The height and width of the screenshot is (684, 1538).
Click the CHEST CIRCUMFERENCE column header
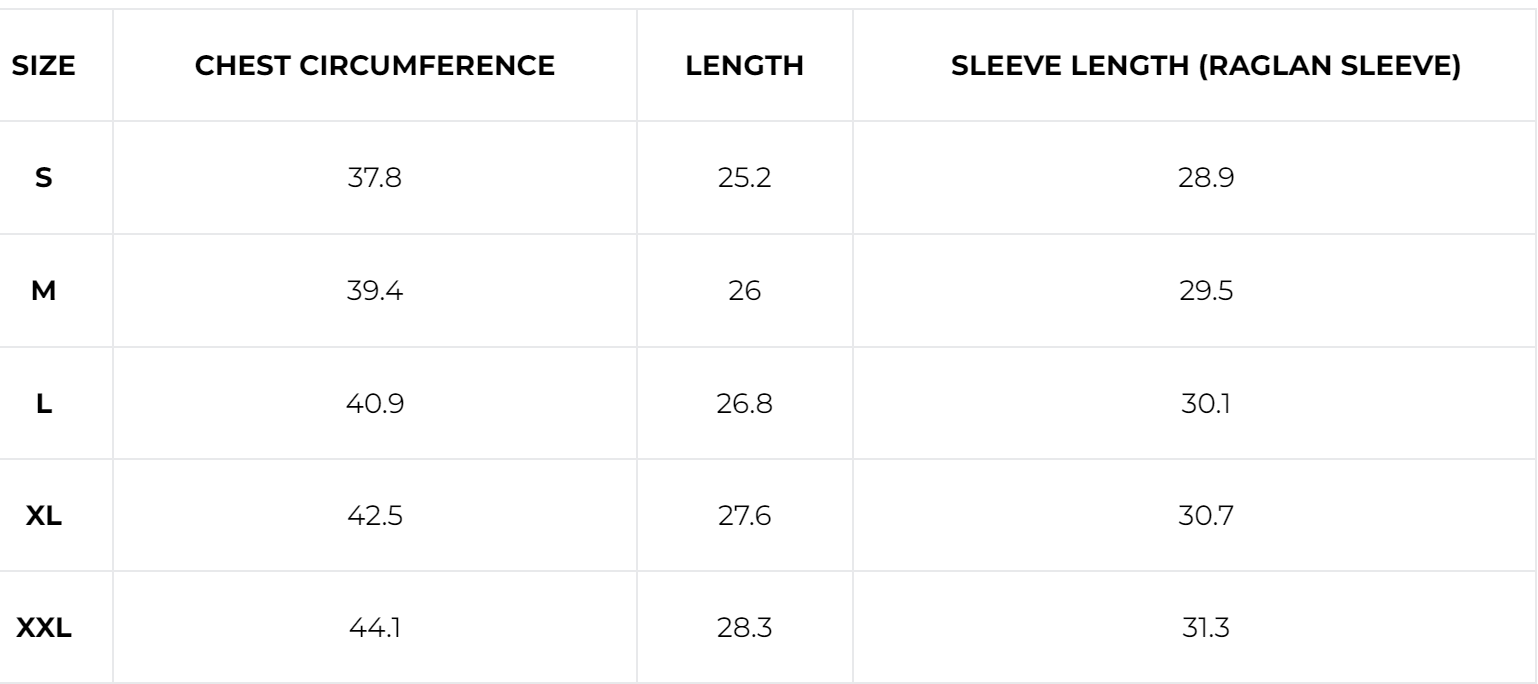tap(375, 66)
